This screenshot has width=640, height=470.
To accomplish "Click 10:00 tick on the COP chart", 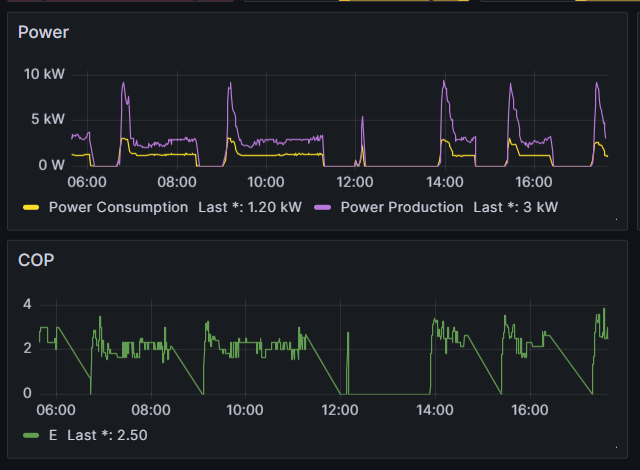I will [245, 410].
